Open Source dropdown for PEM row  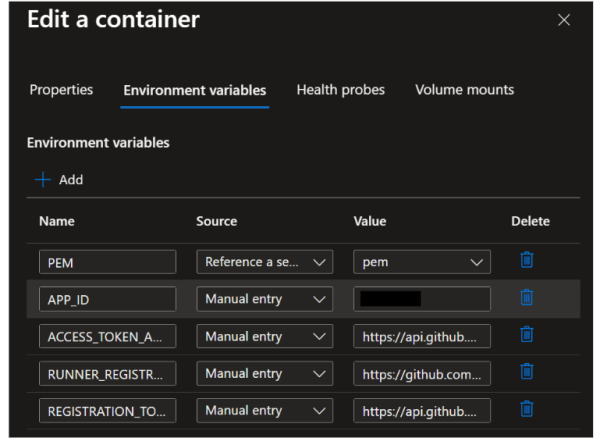pos(265,262)
